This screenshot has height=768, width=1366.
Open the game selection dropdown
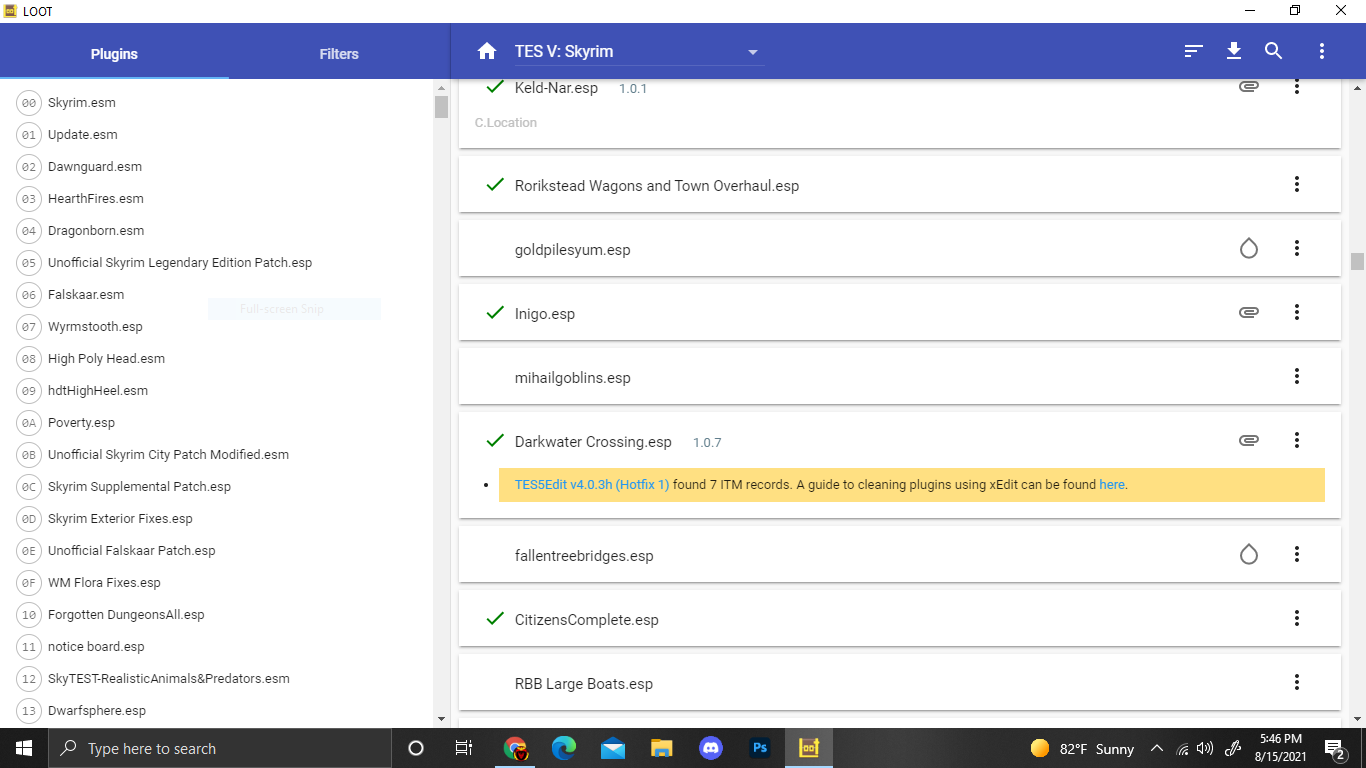click(x=639, y=52)
